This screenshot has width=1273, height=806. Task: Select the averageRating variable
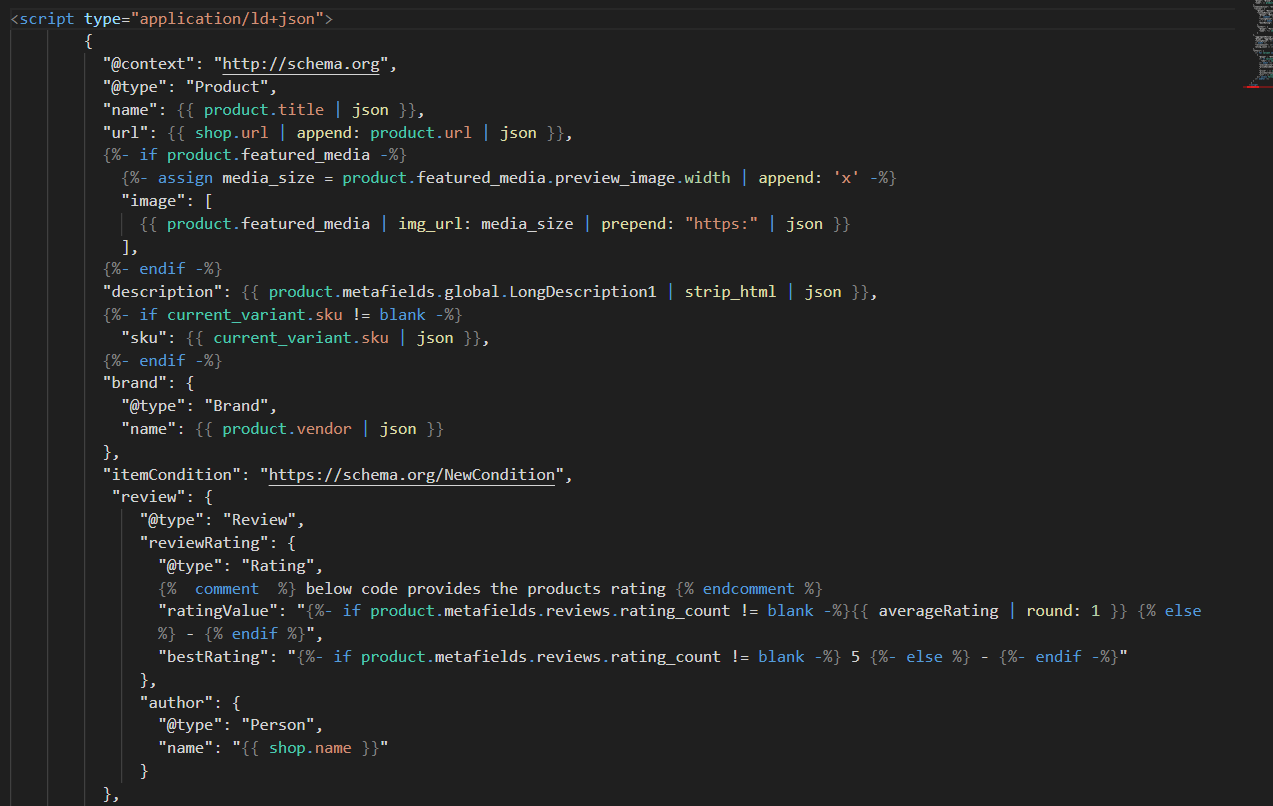[938, 611]
